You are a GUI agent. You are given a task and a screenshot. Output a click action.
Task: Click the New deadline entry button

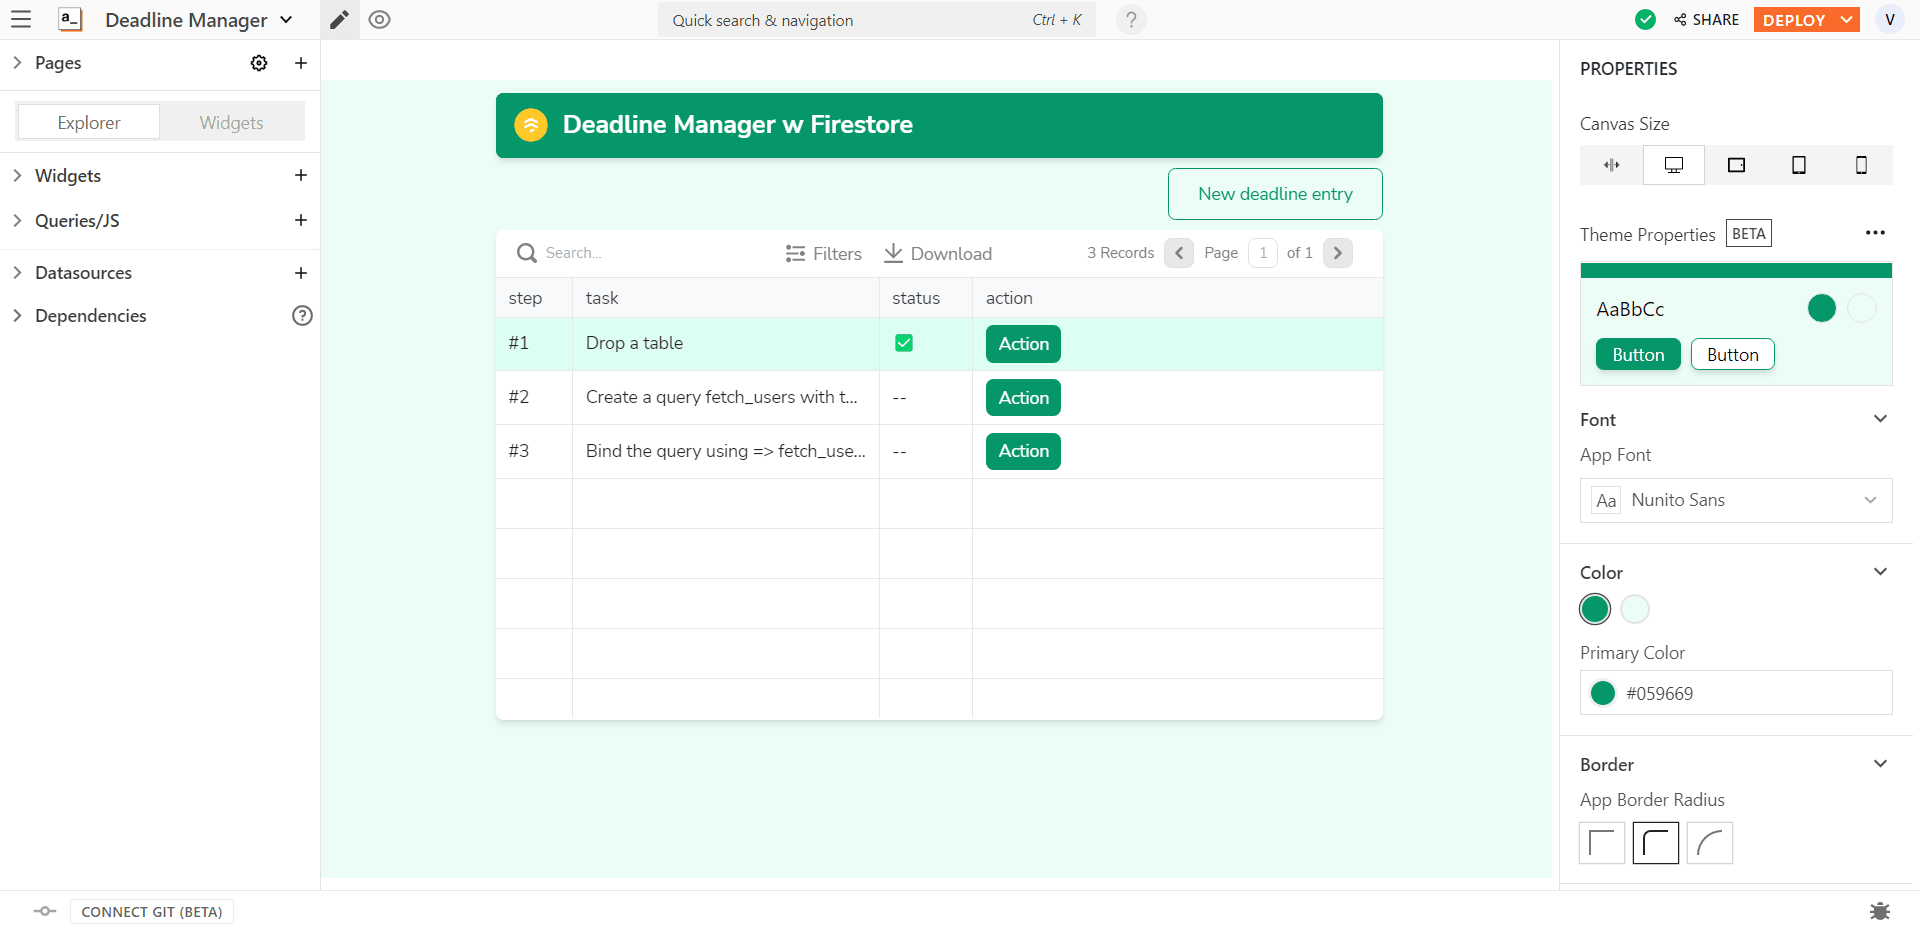[x=1275, y=194]
